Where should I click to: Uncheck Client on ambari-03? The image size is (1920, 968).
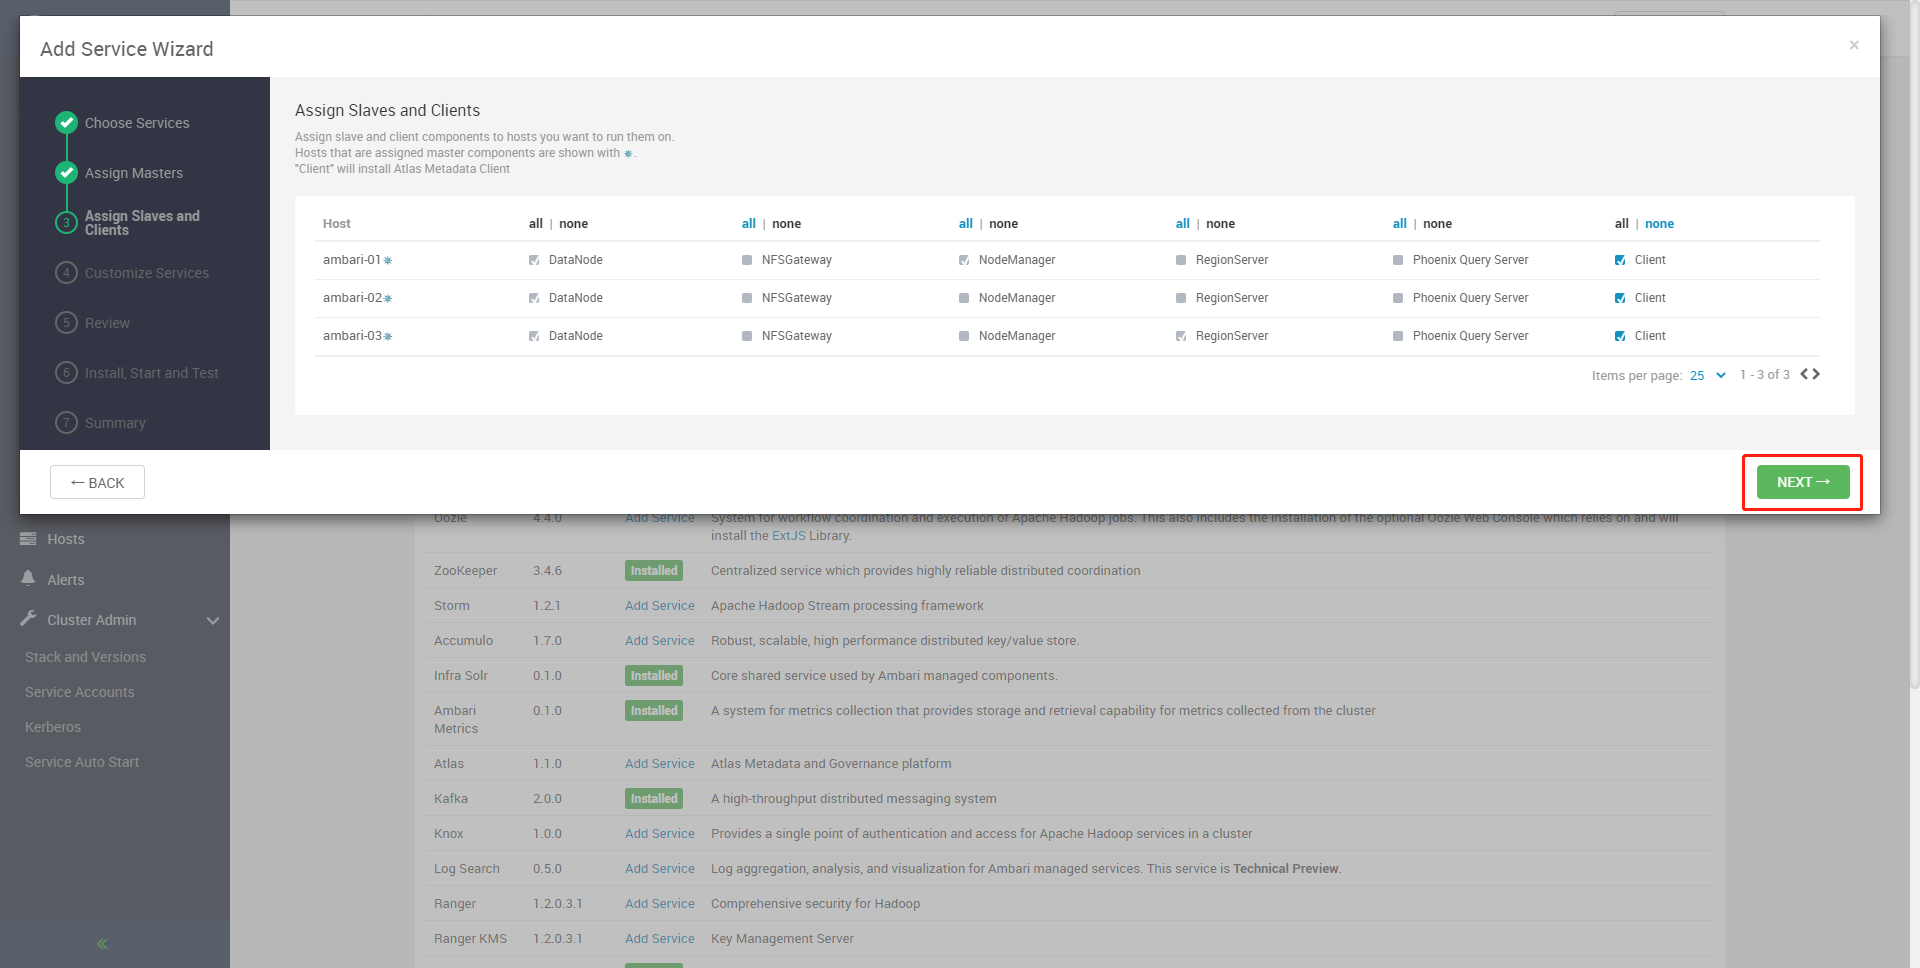(1620, 336)
